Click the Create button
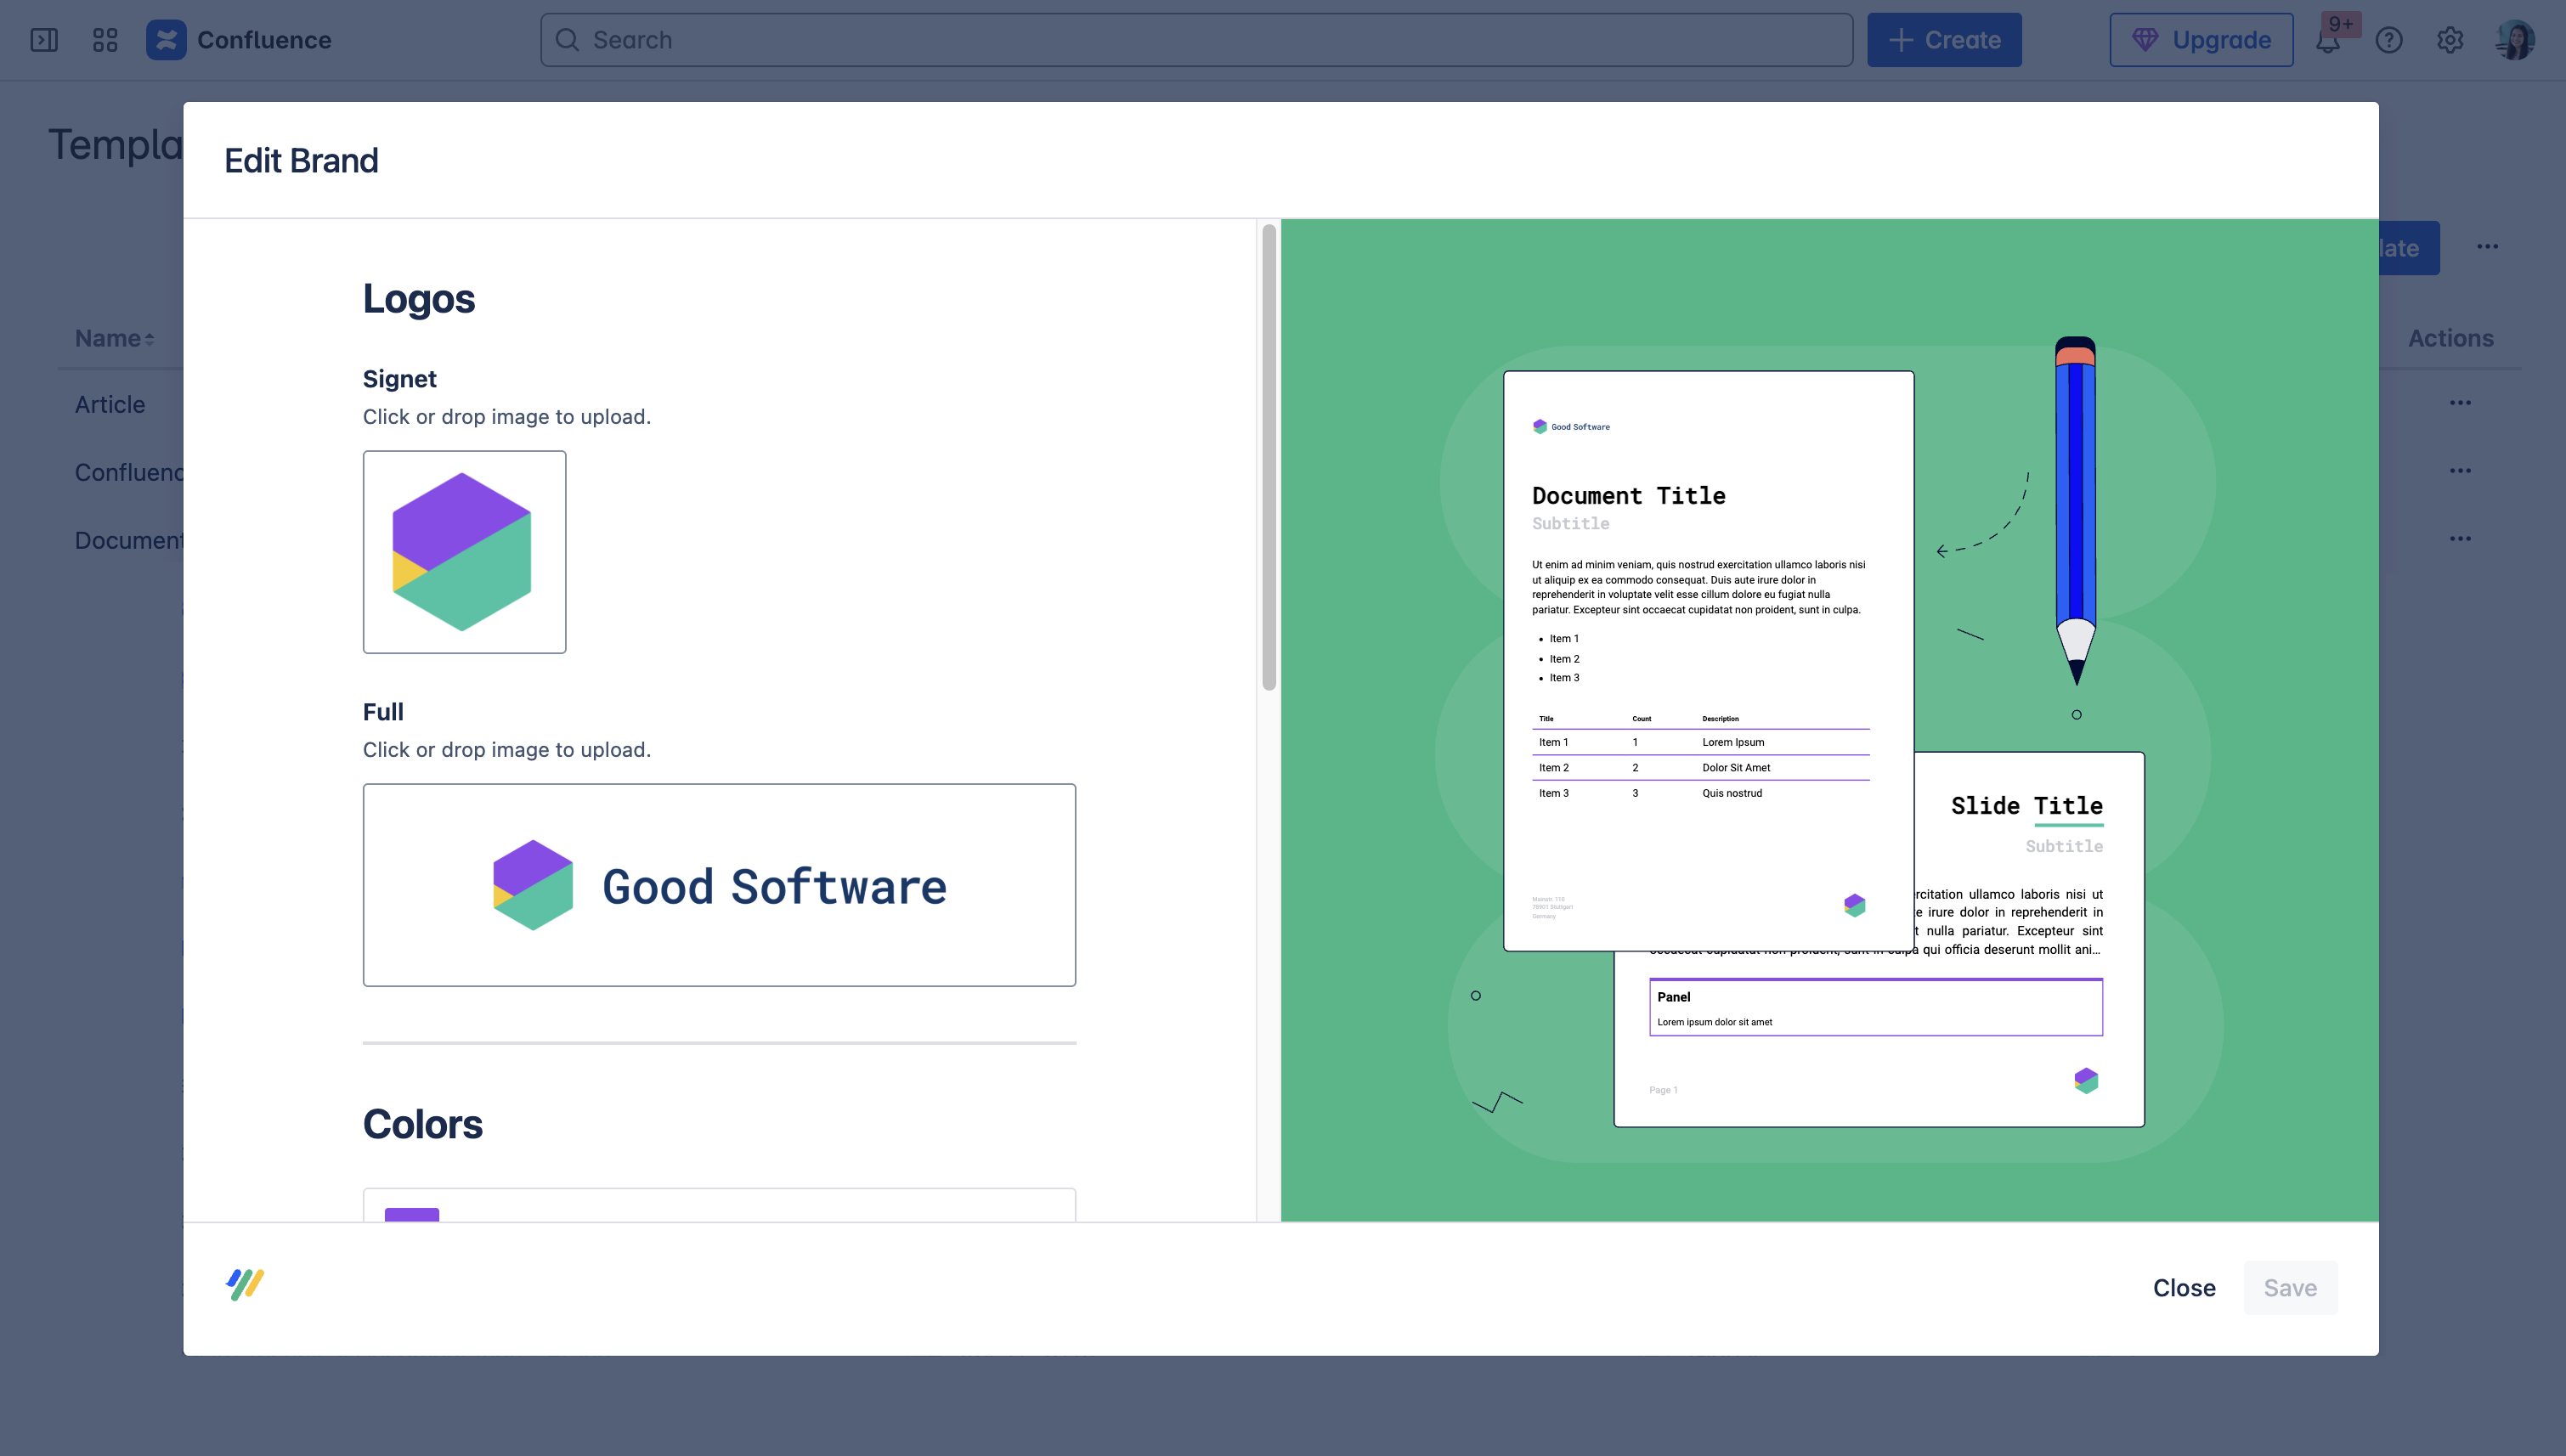This screenshot has width=2566, height=1456. 1944,40
